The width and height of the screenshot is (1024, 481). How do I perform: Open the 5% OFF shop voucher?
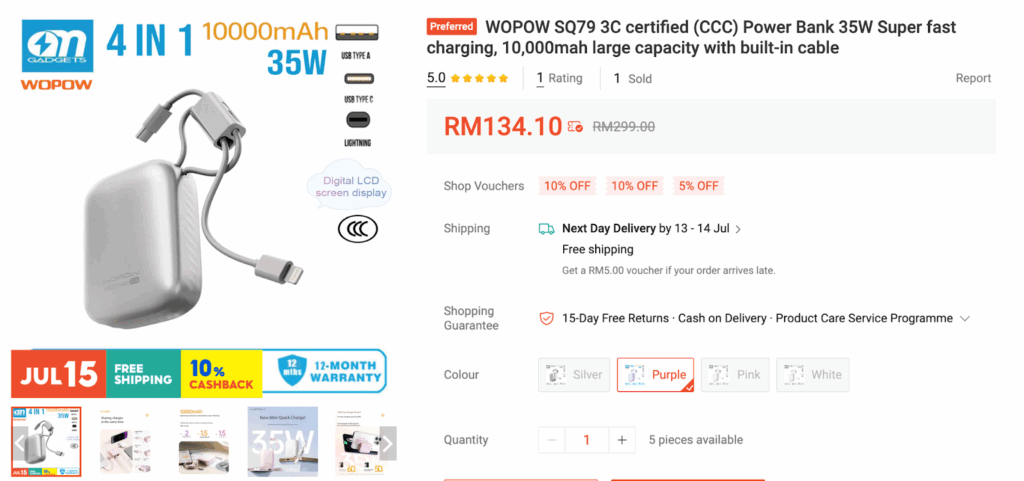click(698, 186)
